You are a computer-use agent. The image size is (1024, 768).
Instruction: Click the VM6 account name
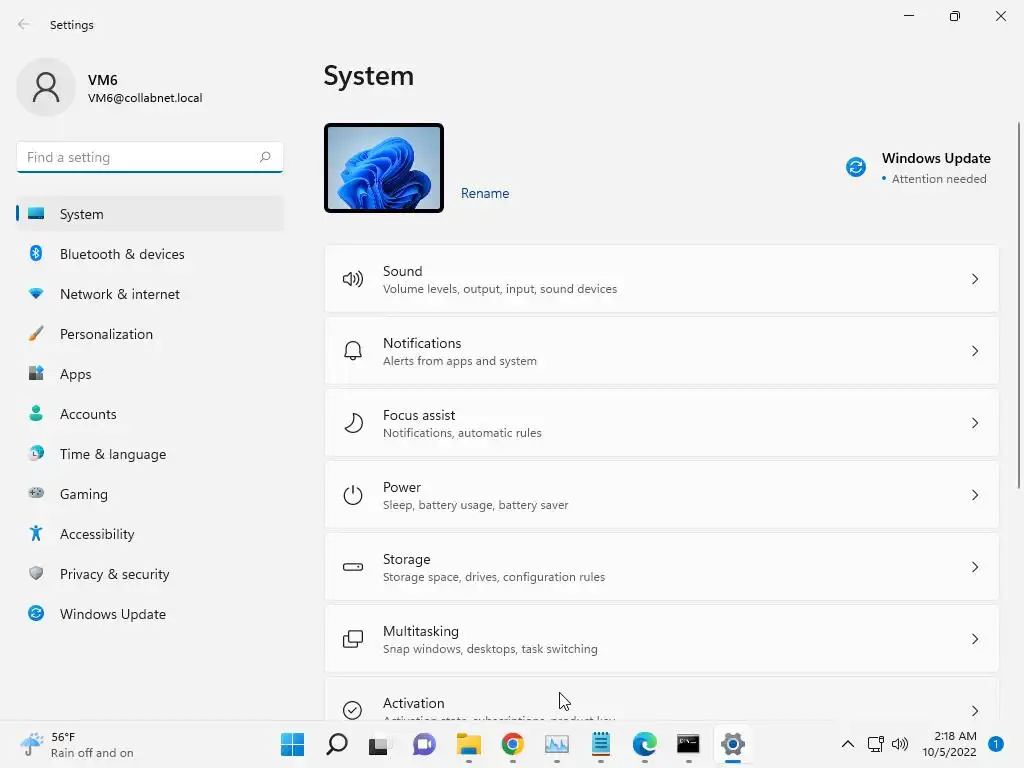point(103,80)
